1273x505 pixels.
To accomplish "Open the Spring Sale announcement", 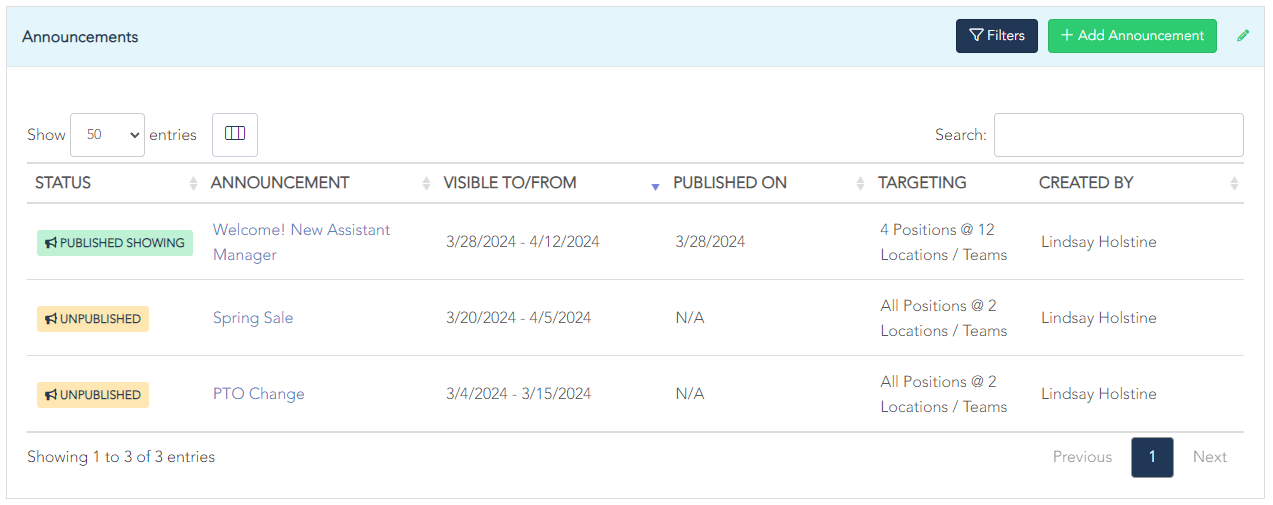I will (253, 318).
